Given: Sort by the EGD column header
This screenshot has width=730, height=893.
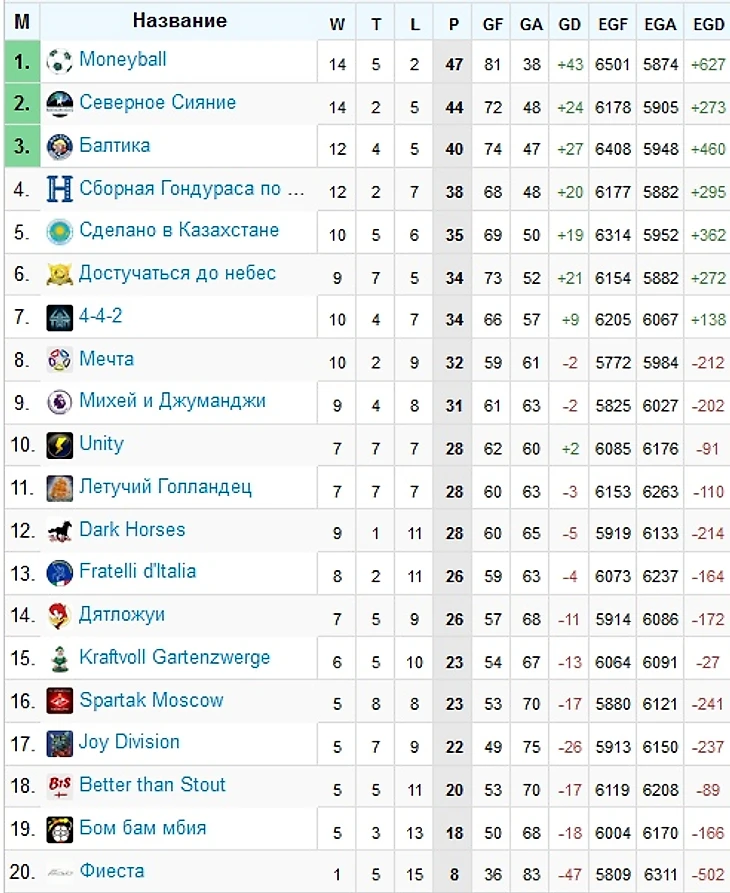Looking at the screenshot, I should click(x=708, y=25).
